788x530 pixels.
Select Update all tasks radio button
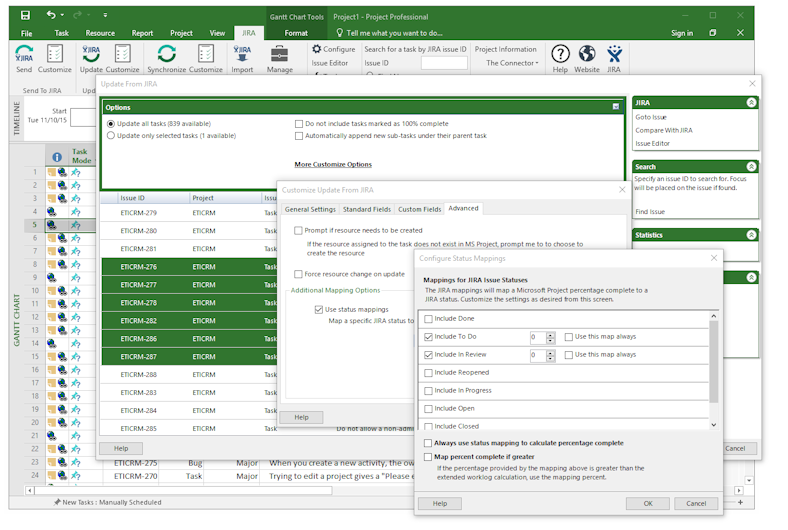[x=111, y=124]
